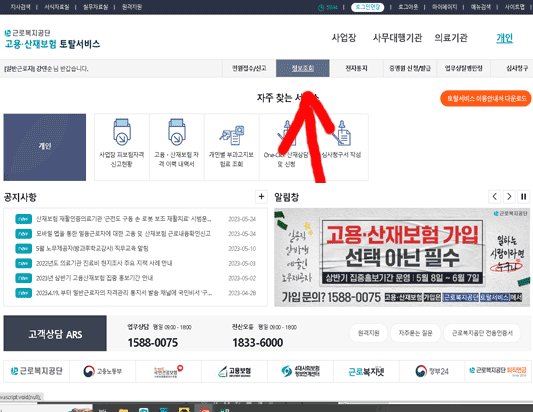
Task: Open the 개인별 부과고지보험료 조회 shortcut icon
Action: click(231, 135)
